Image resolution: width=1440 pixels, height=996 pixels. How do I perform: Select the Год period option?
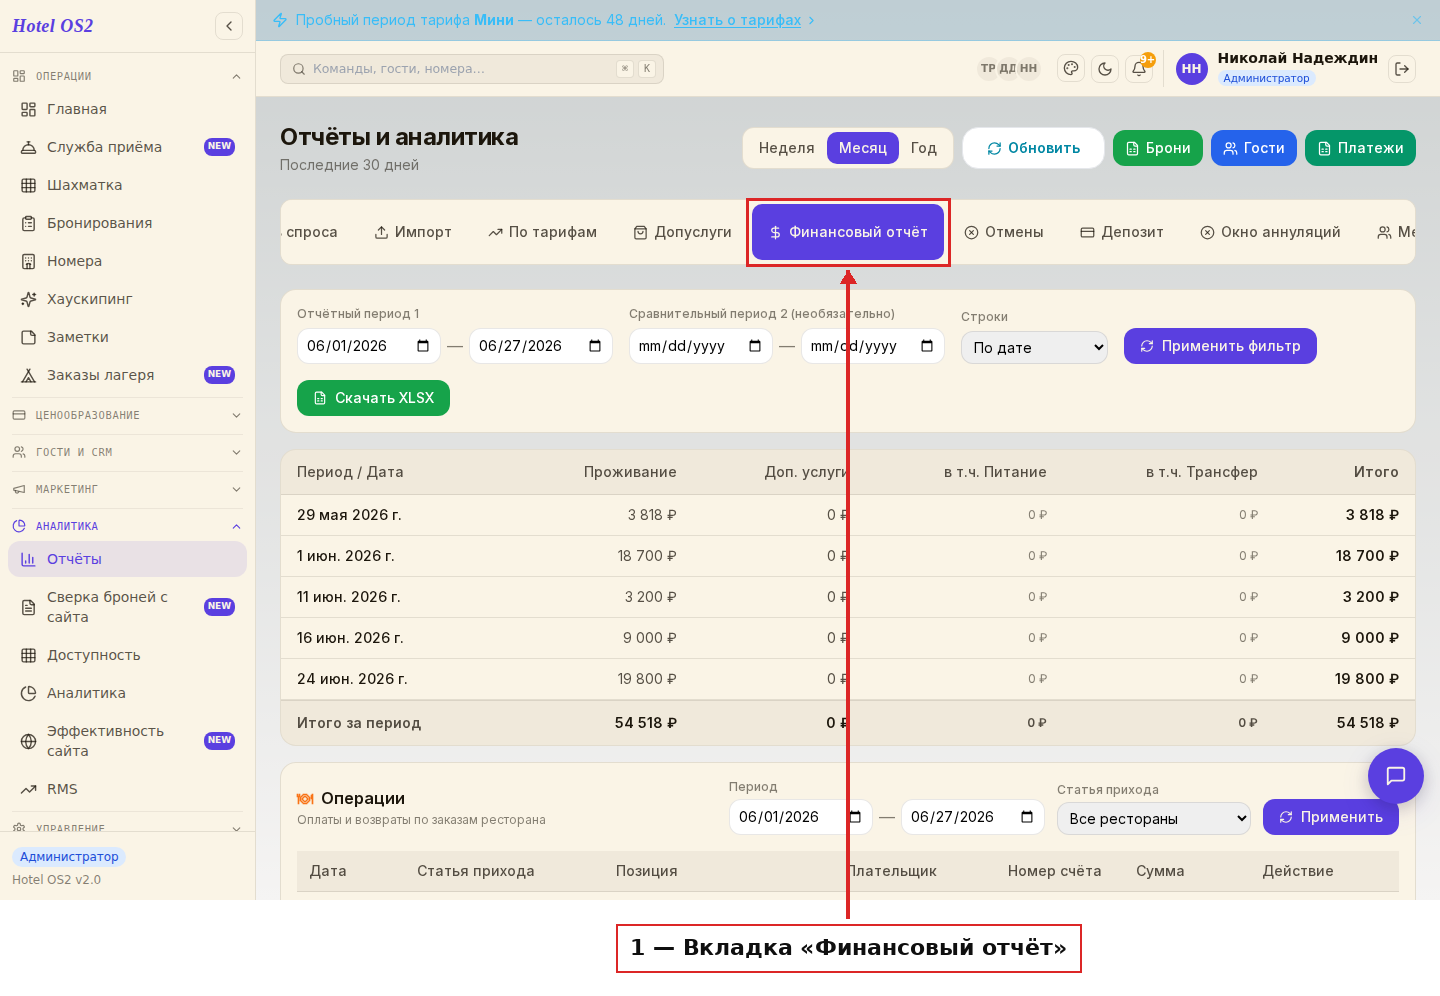click(x=924, y=148)
